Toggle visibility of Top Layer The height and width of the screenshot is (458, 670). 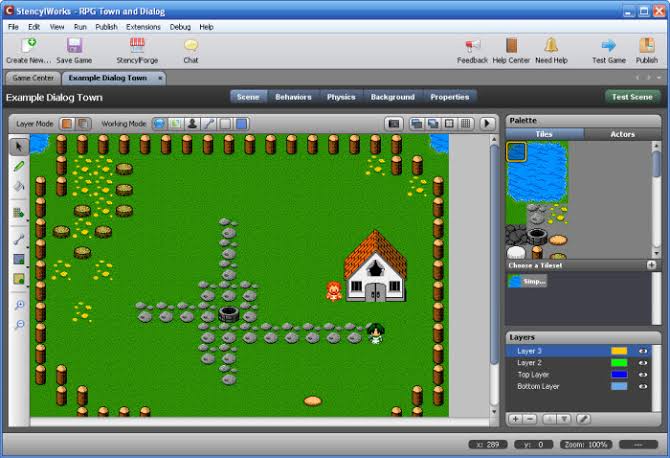point(643,375)
